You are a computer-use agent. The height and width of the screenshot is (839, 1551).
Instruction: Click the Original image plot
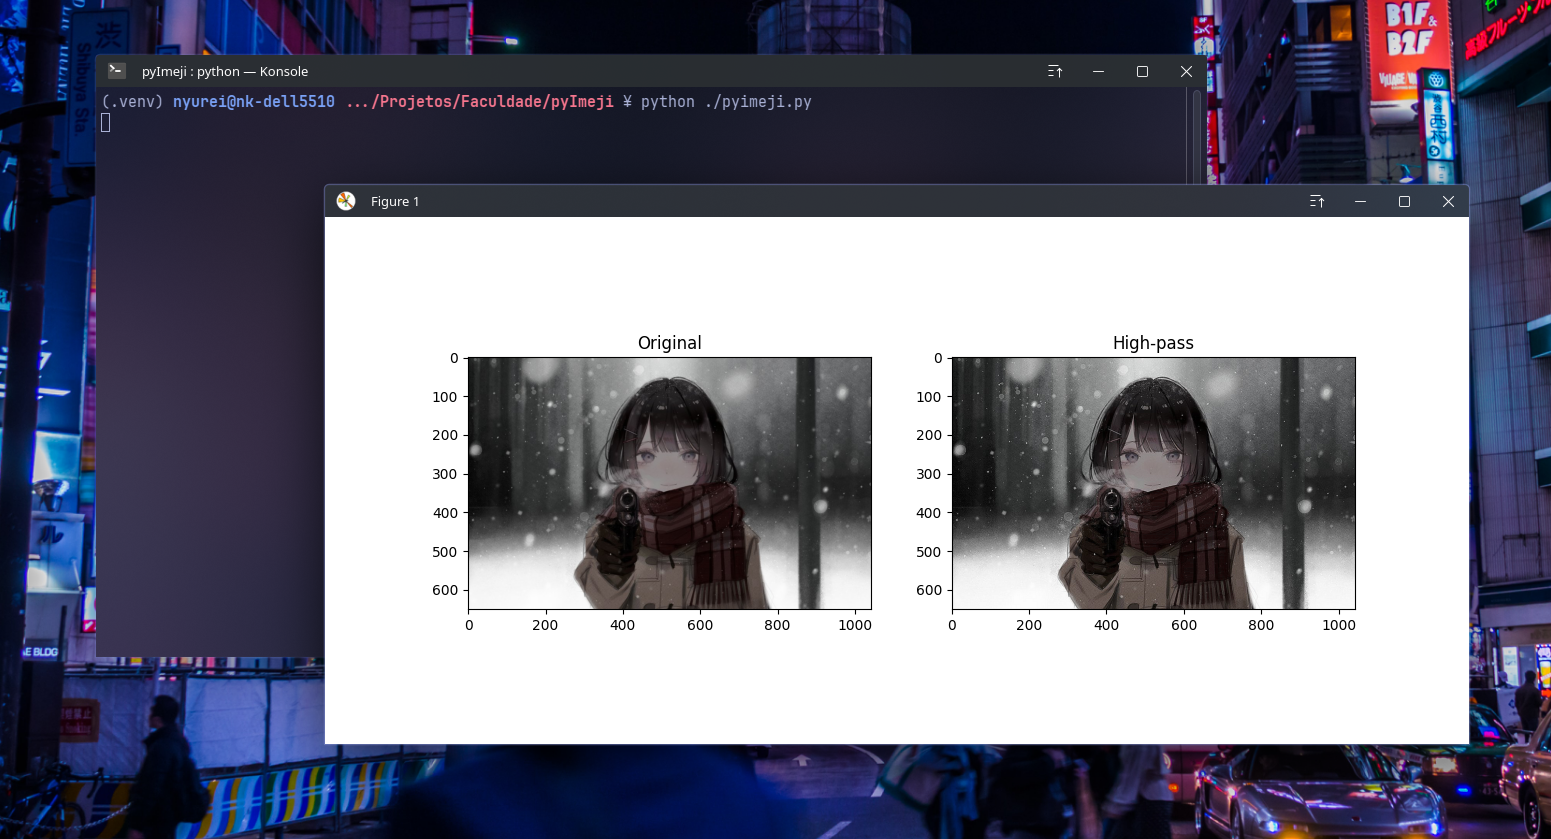670,483
